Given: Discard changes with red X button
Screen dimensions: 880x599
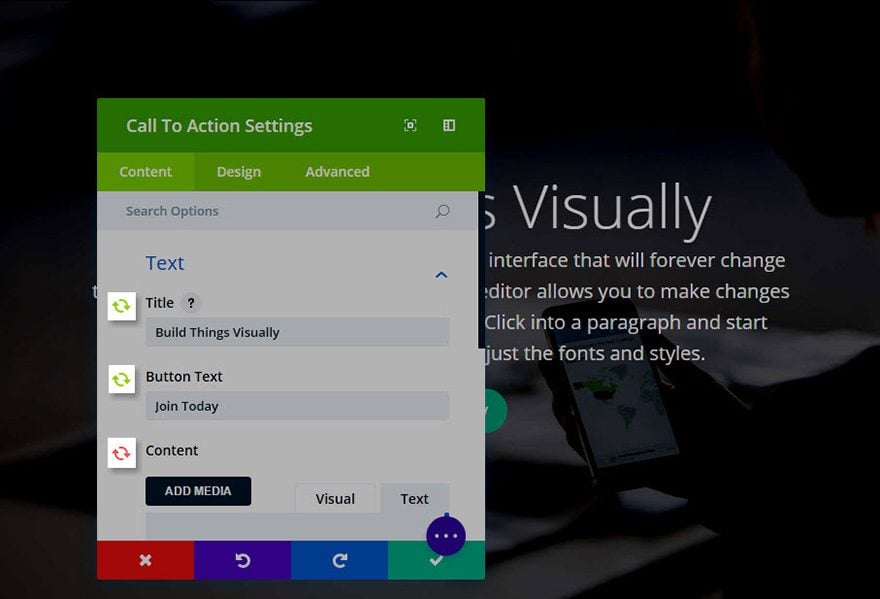Looking at the screenshot, I should (145, 560).
